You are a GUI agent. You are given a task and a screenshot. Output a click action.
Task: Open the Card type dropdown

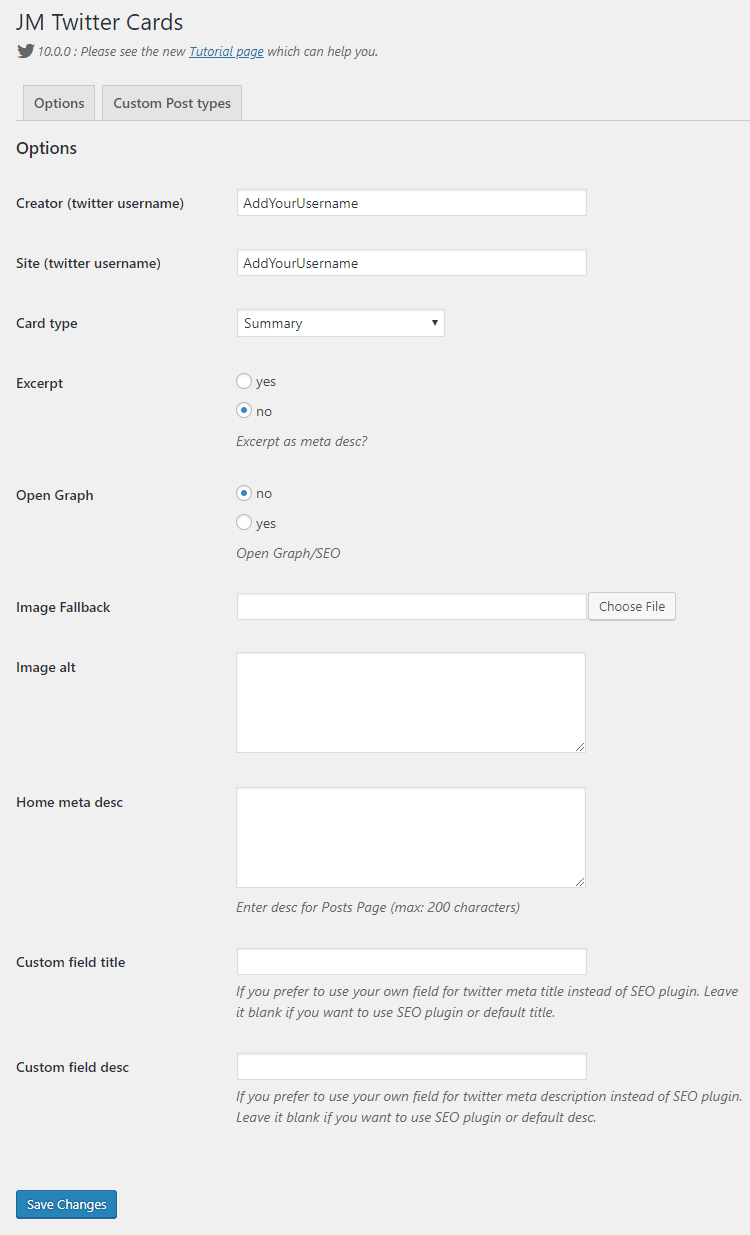[341, 323]
